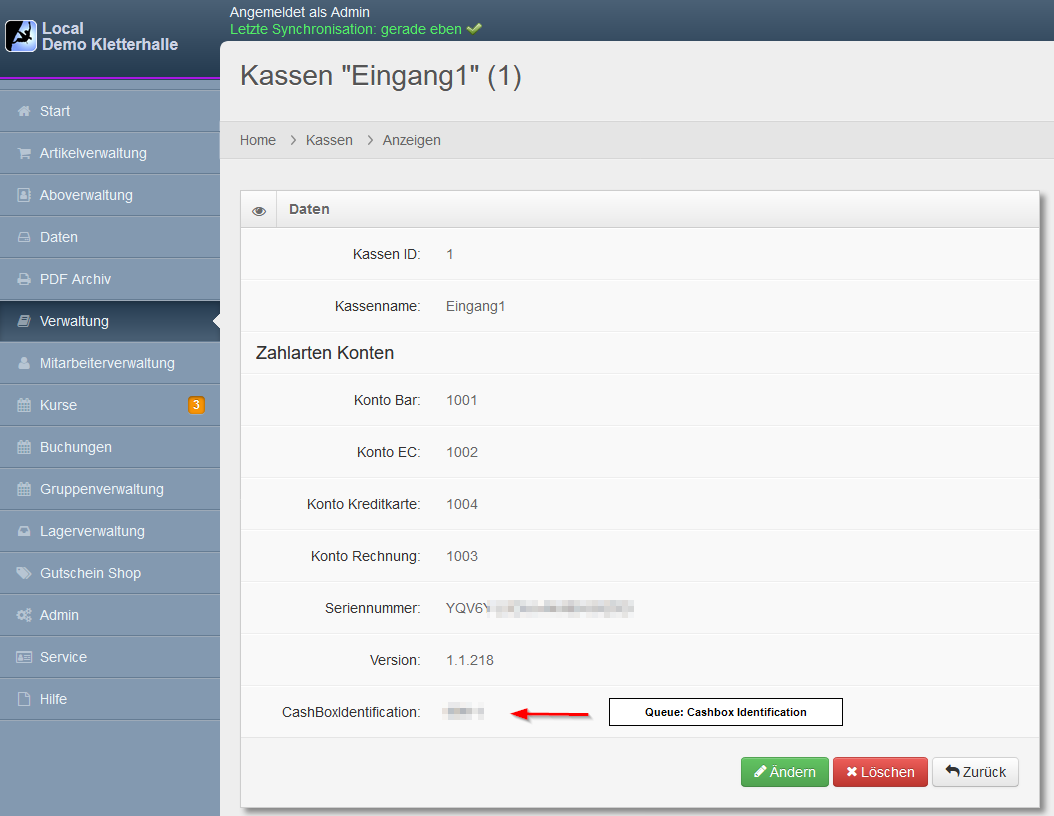Viewport: 1054px width, 816px height.
Task: Click the eye icon in Daten header
Action: pyautogui.click(x=259, y=210)
